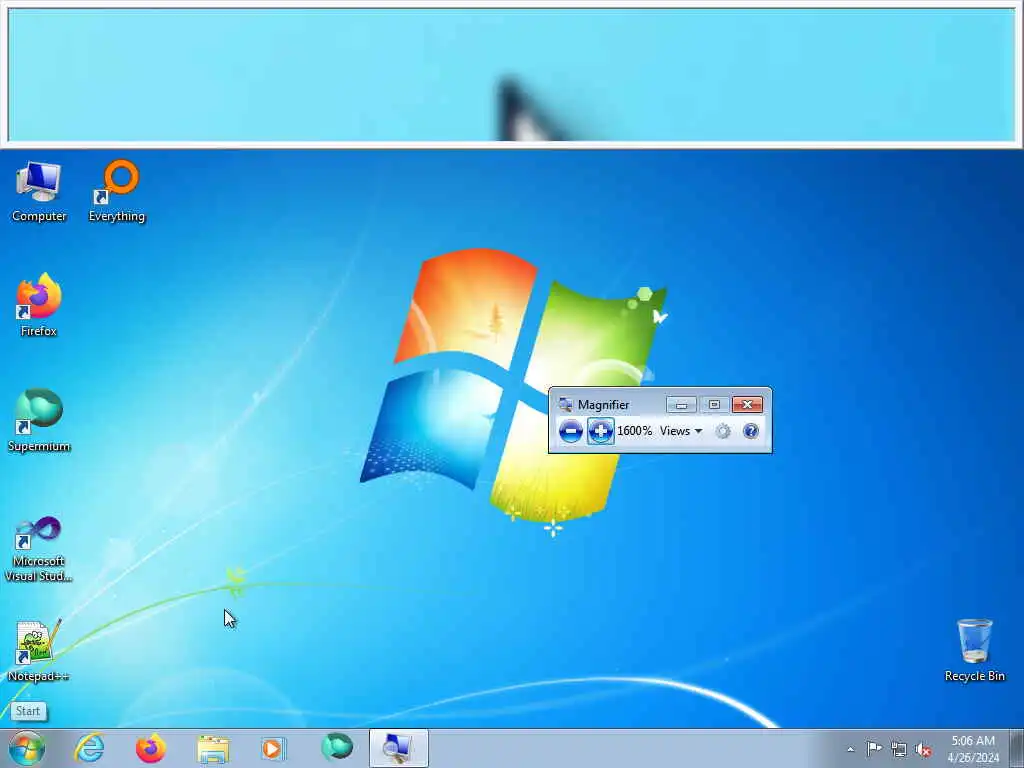The height and width of the screenshot is (768, 1024).
Task: Select the Notepad++ desktop shortcut
Action: tap(38, 651)
